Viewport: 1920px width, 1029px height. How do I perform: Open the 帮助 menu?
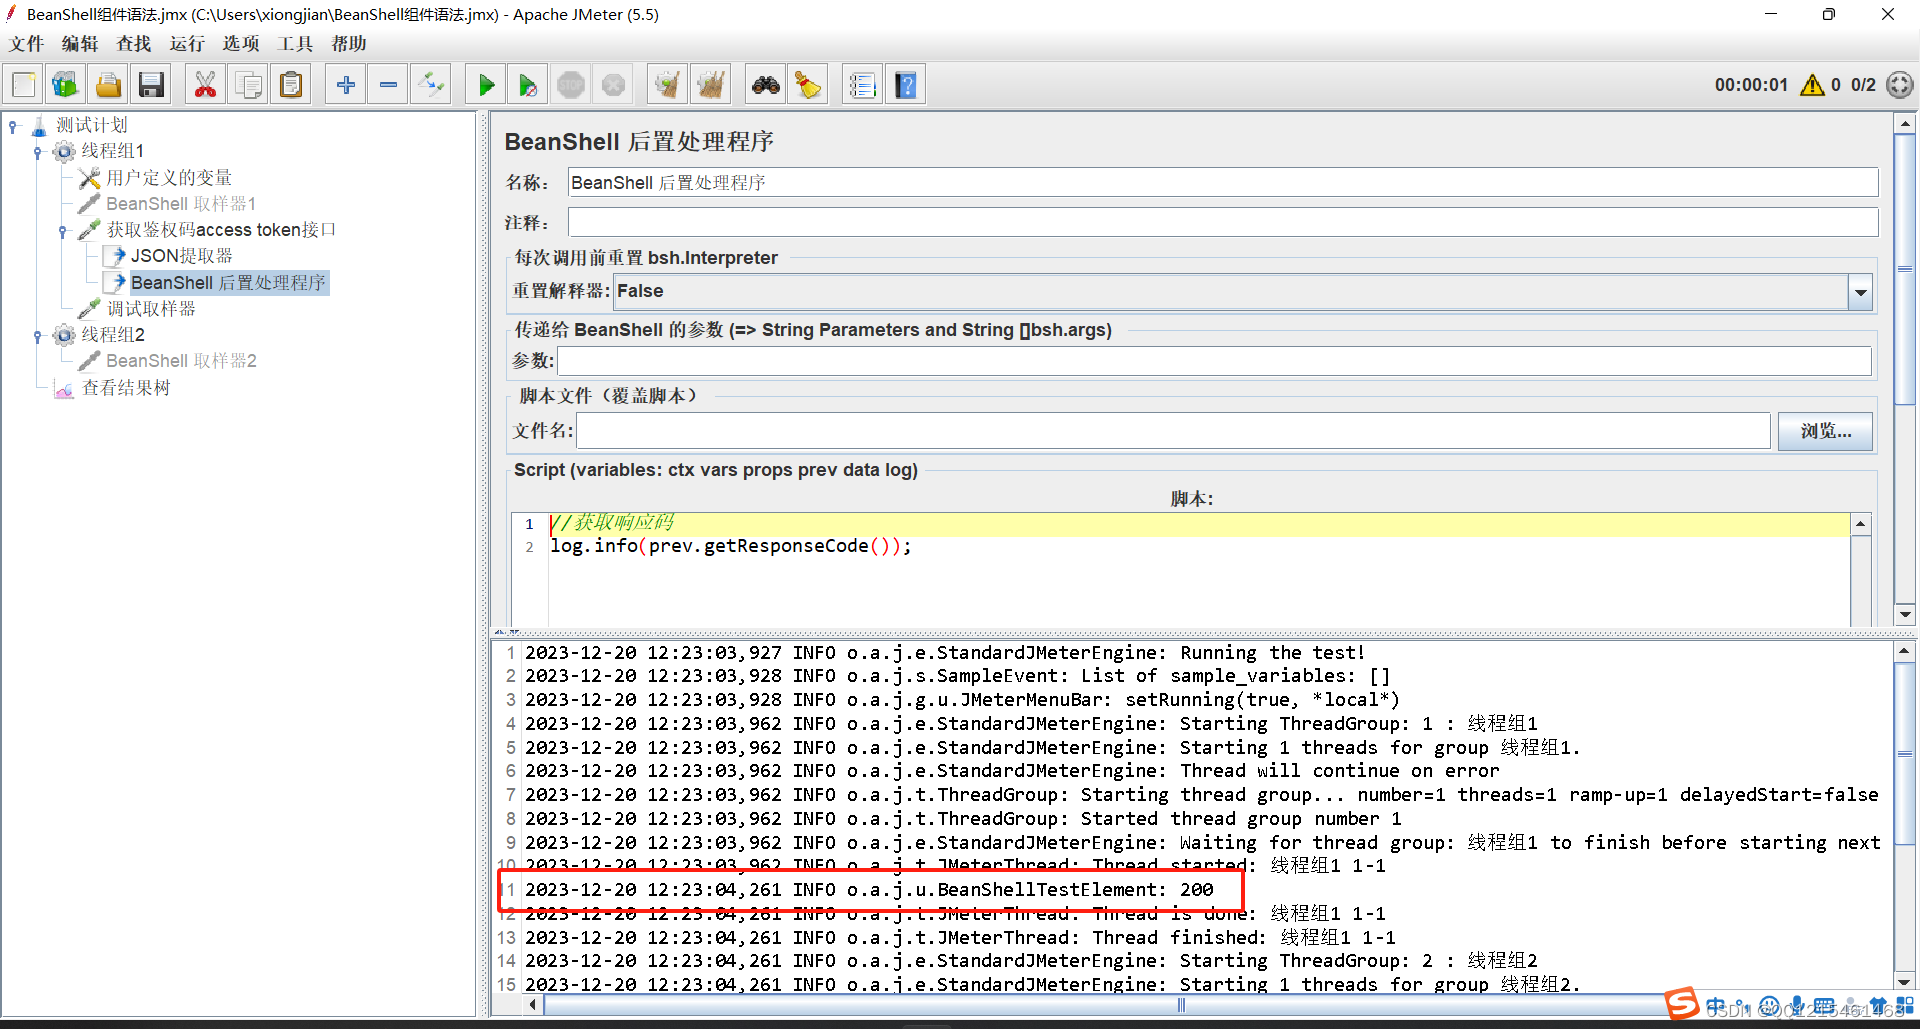click(x=349, y=44)
